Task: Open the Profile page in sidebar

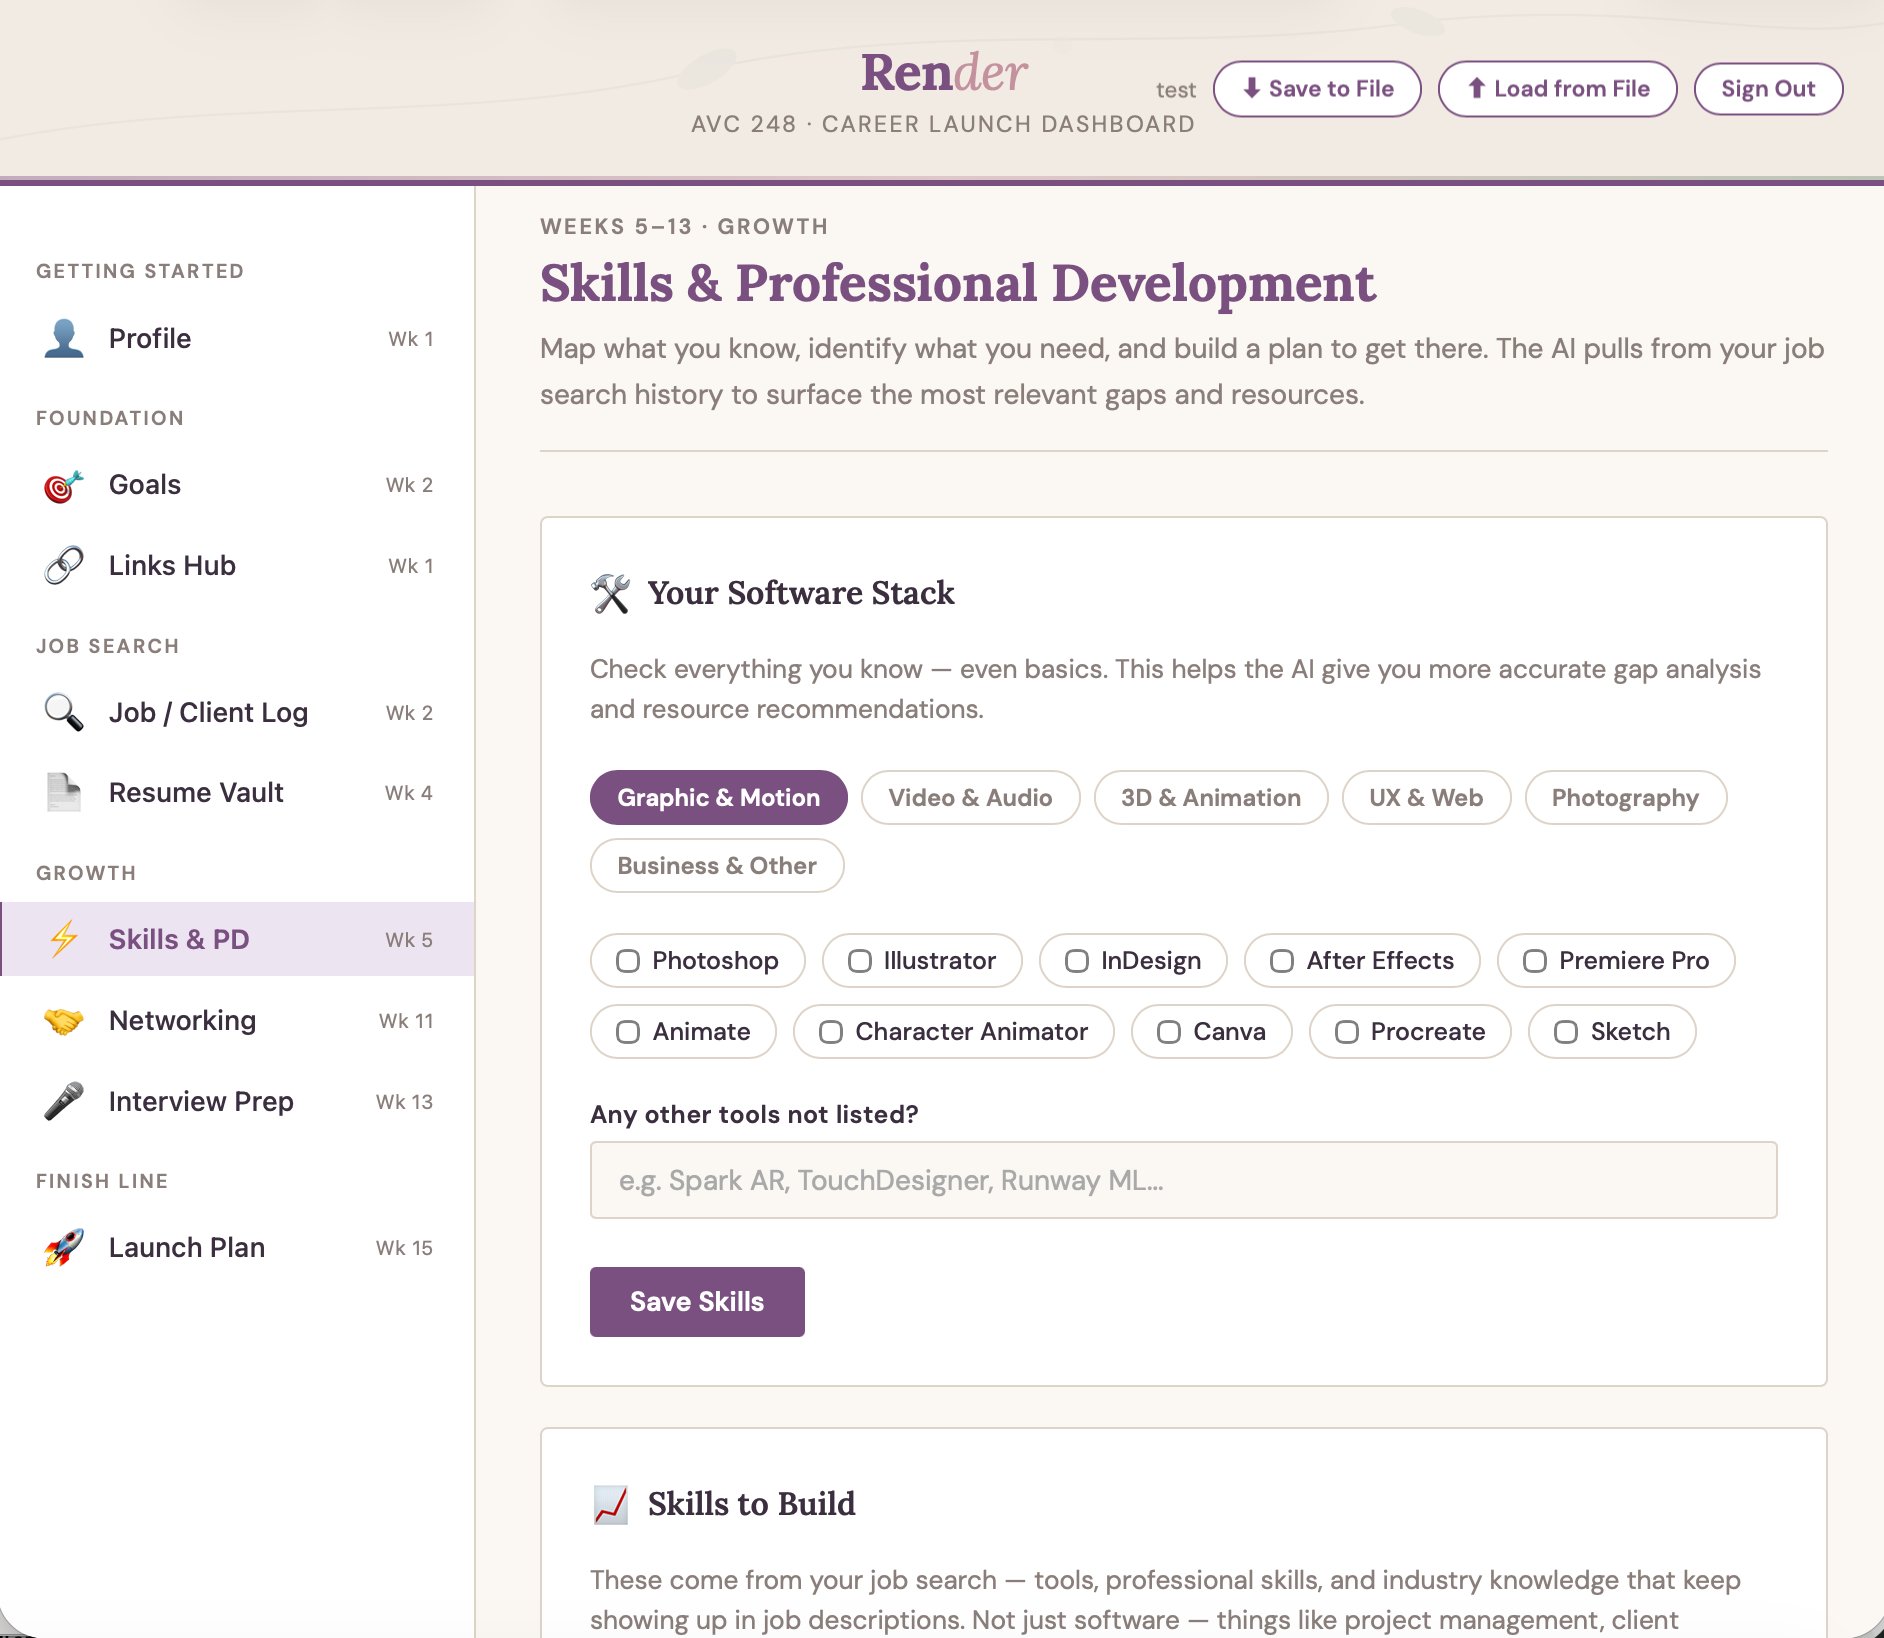Action: 238,338
